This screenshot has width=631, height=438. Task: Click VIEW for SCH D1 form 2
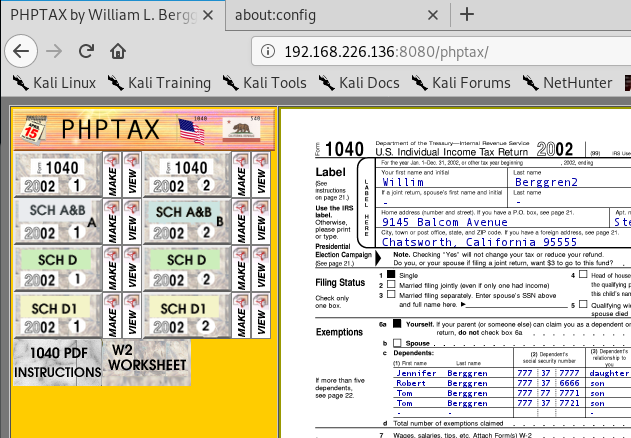[x=261, y=315]
